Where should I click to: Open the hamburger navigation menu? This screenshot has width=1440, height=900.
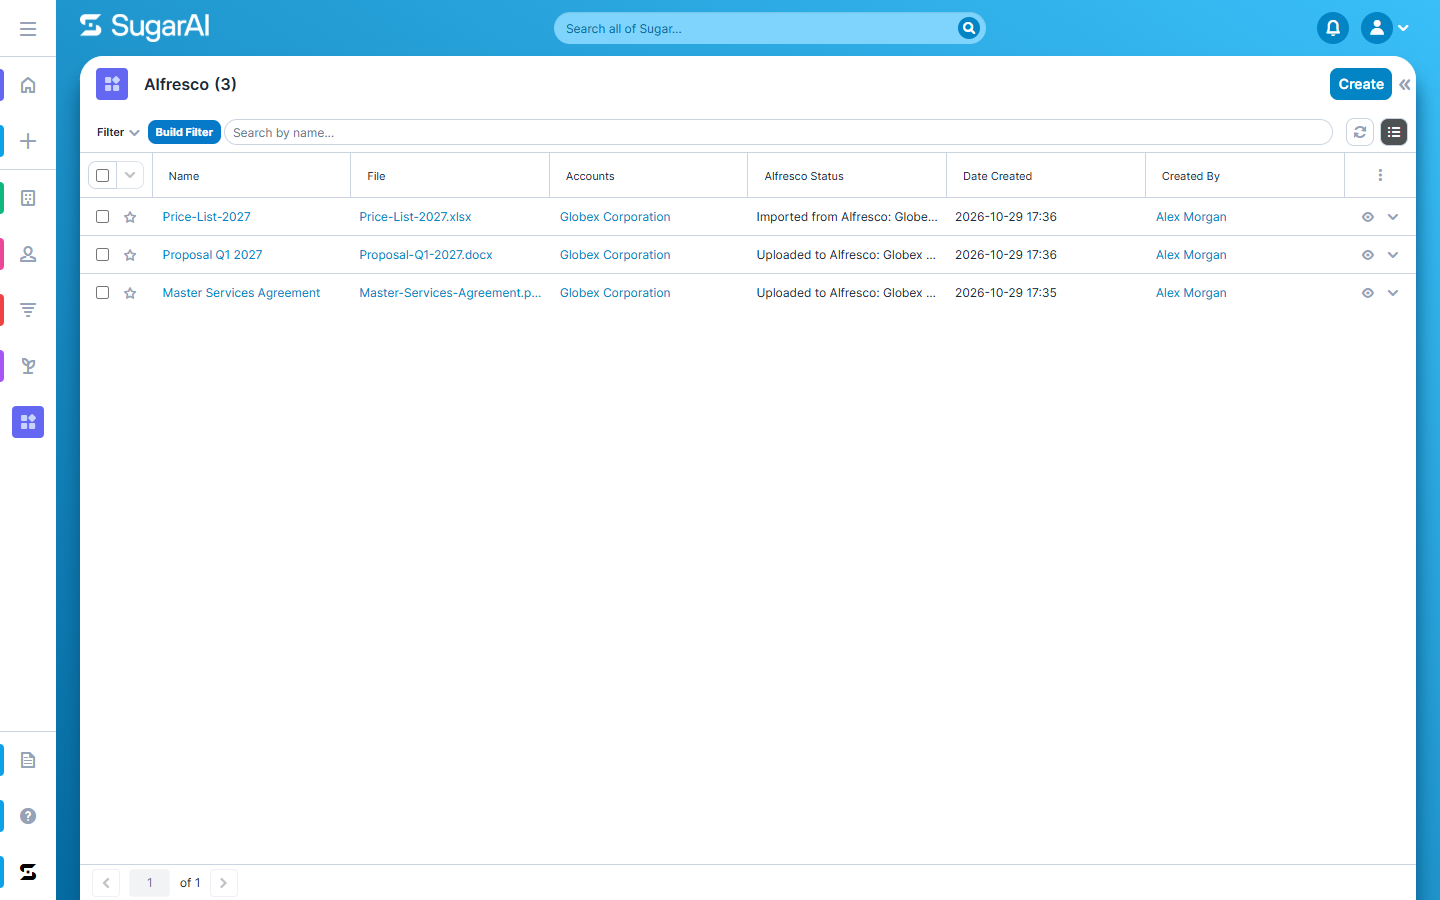point(28,29)
